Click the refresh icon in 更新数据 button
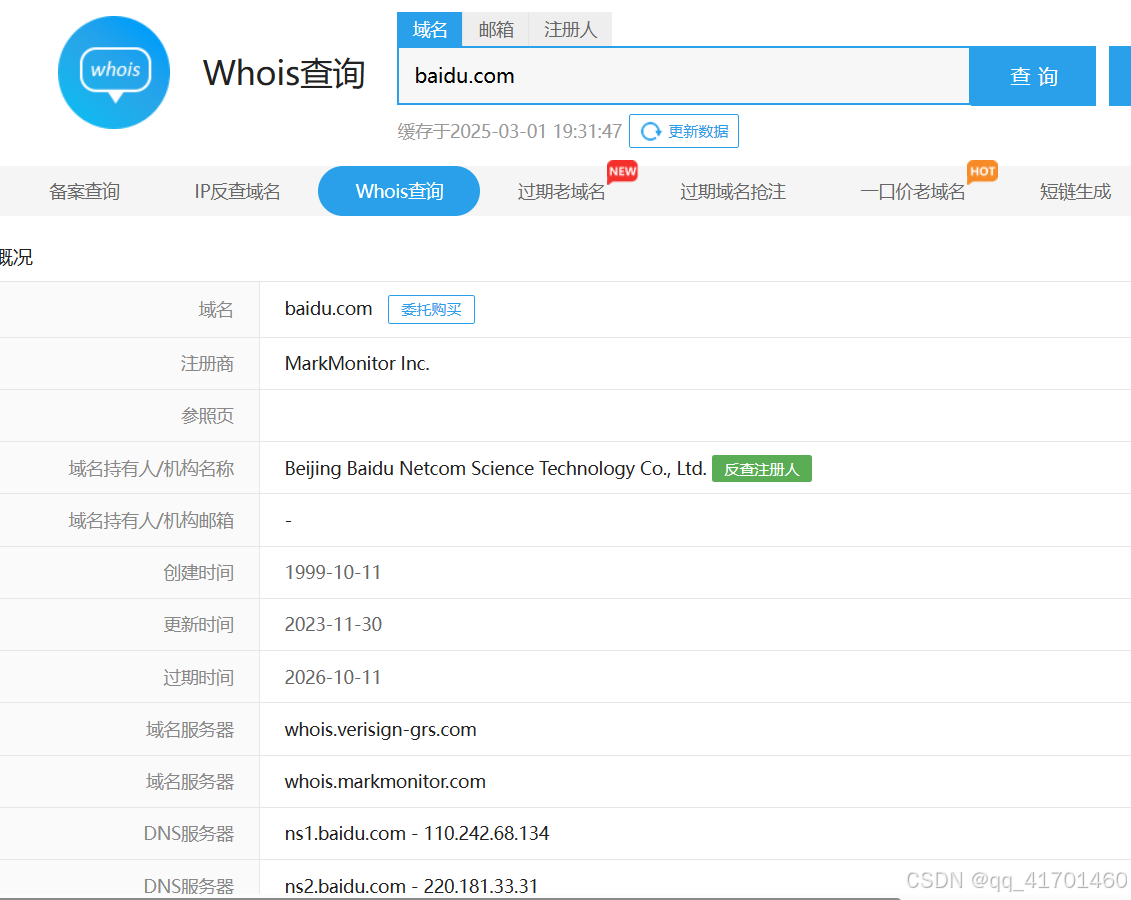 (x=651, y=131)
